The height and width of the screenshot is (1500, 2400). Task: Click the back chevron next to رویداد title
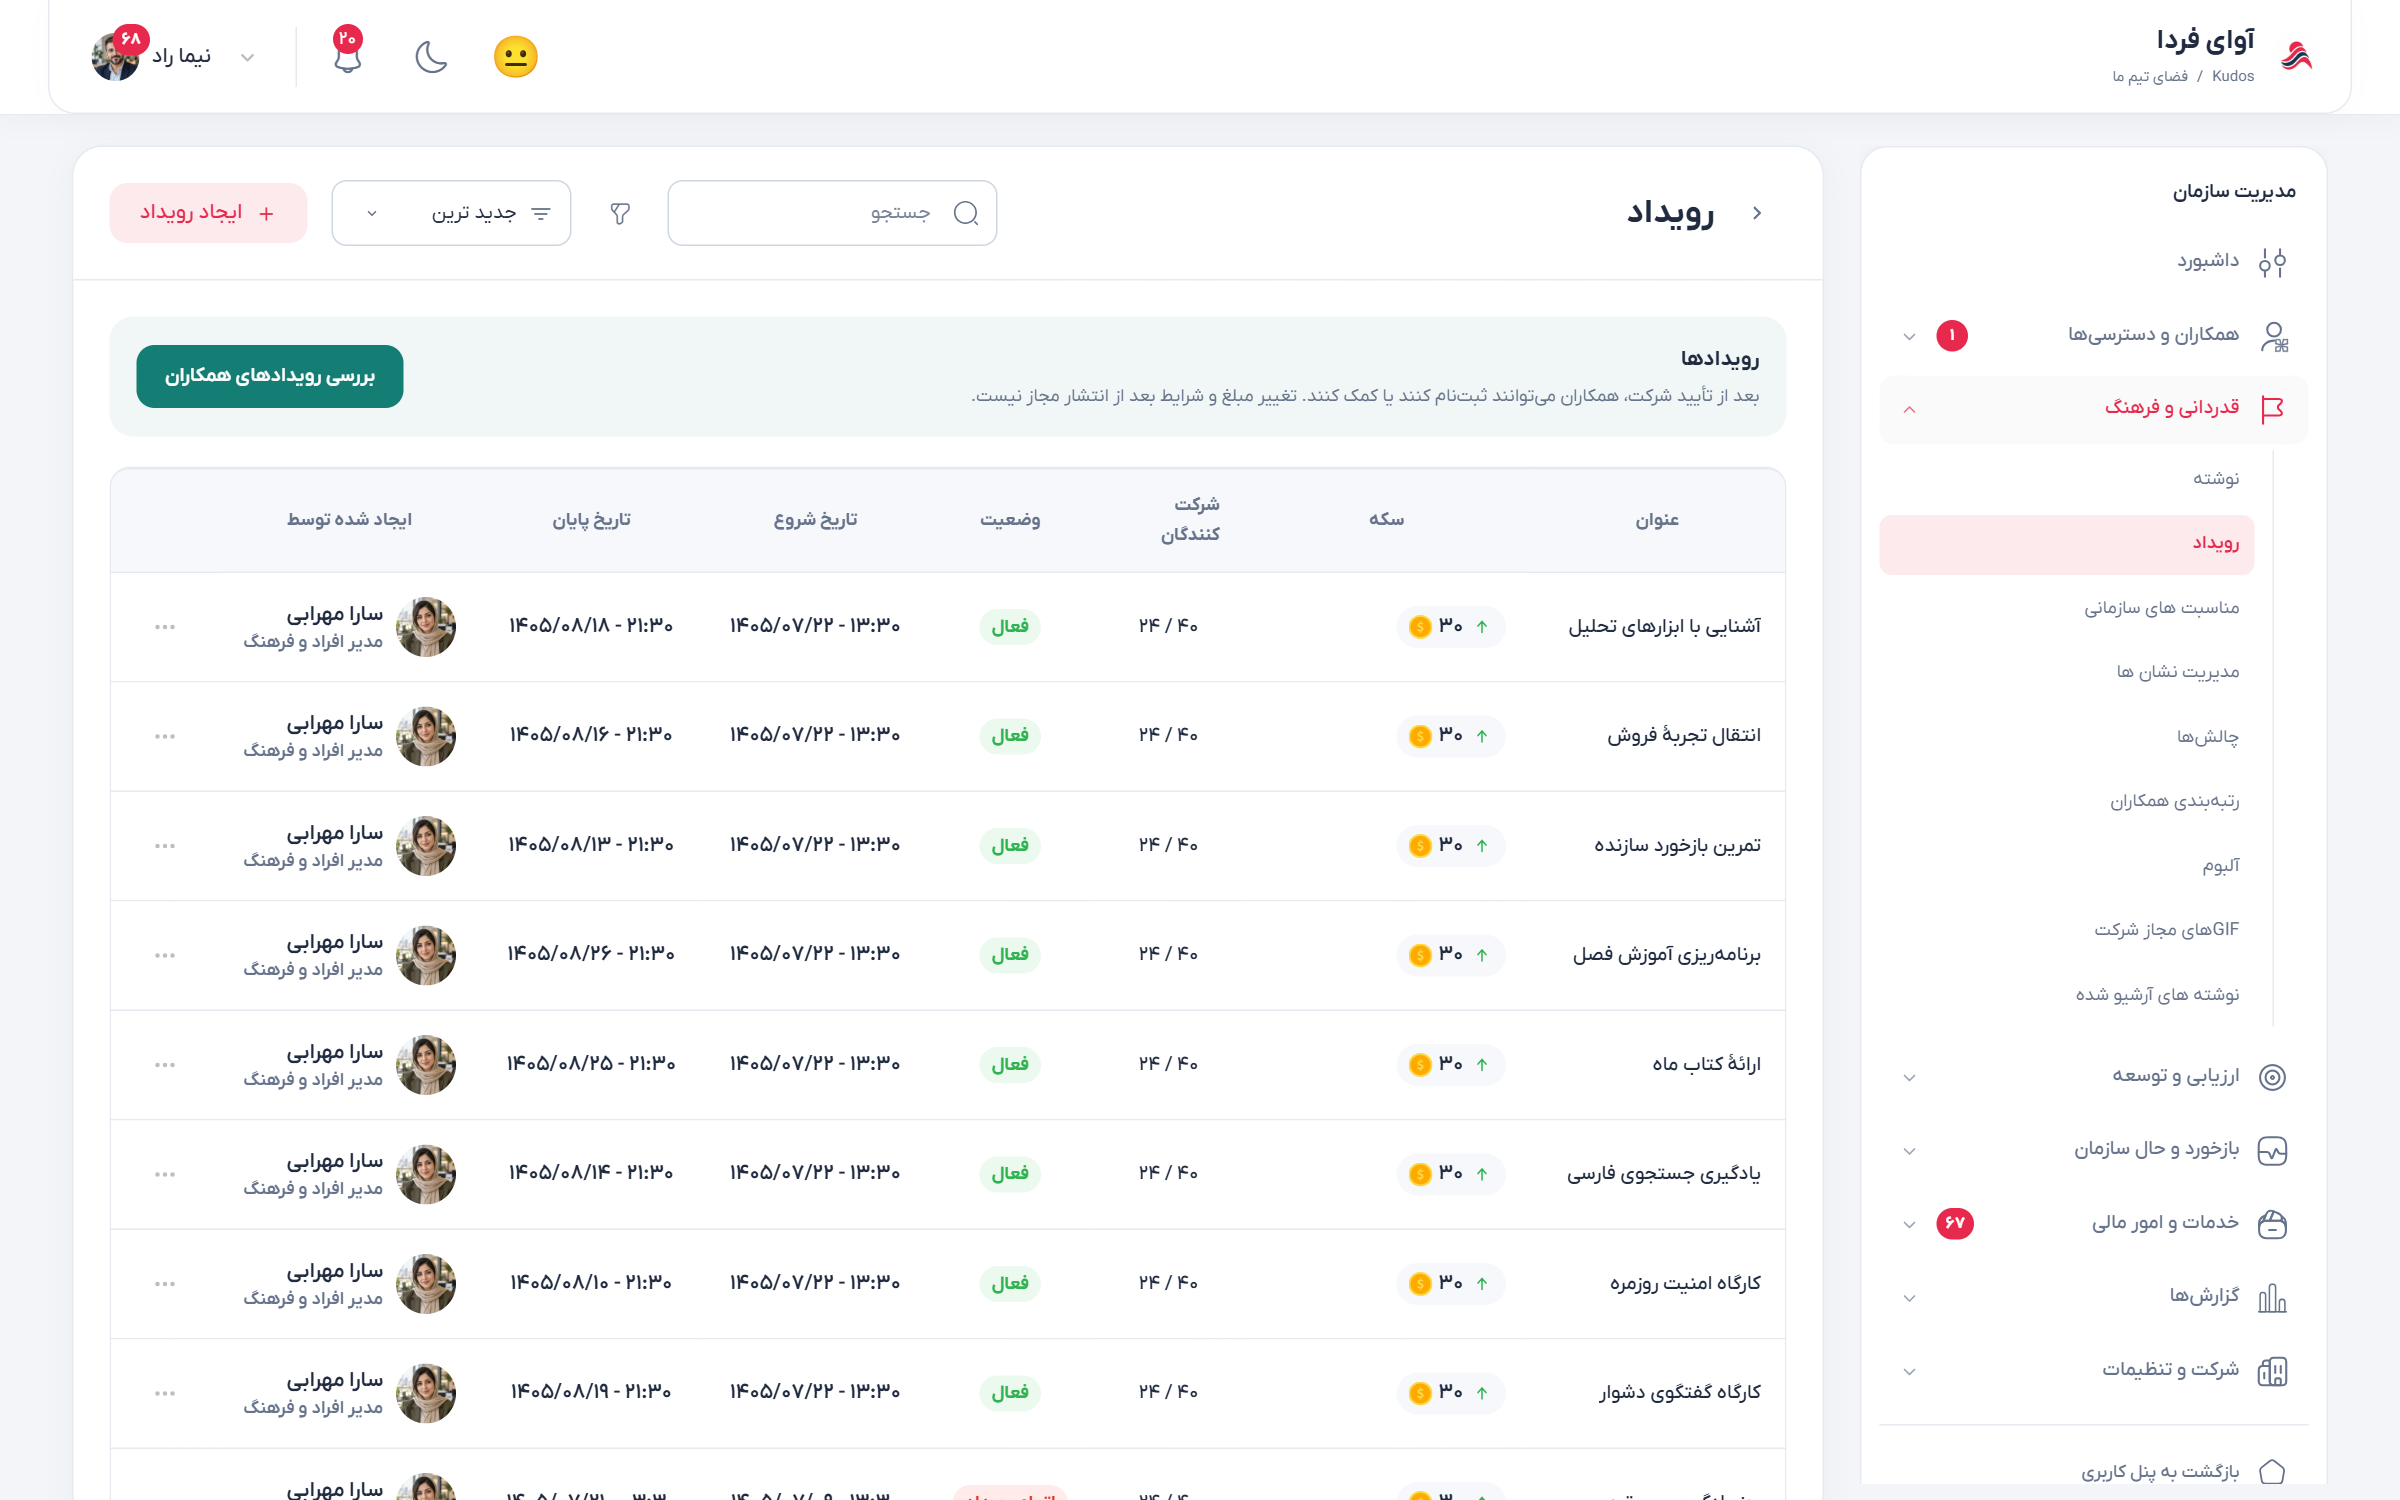(x=1757, y=213)
